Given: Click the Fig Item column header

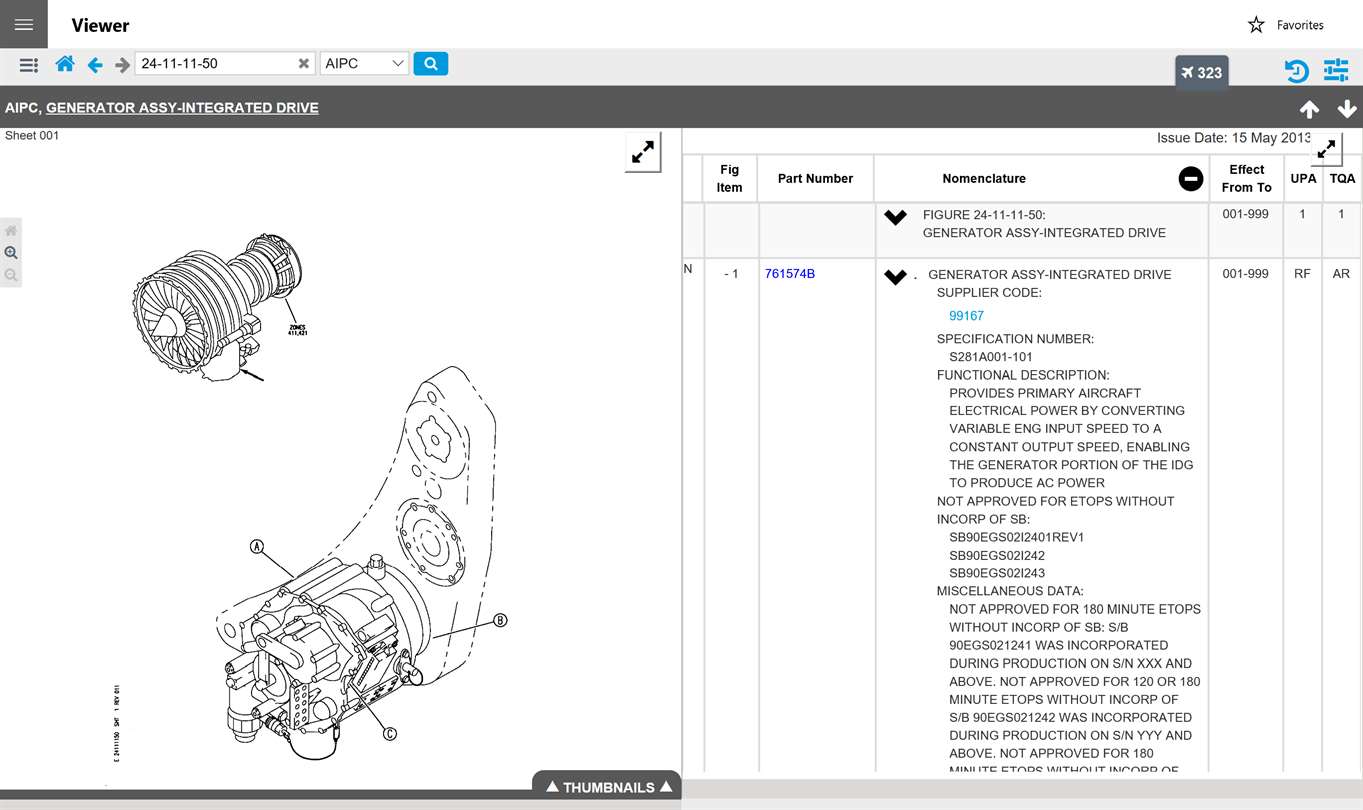Looking at the screenshot, I should [730, 178].
